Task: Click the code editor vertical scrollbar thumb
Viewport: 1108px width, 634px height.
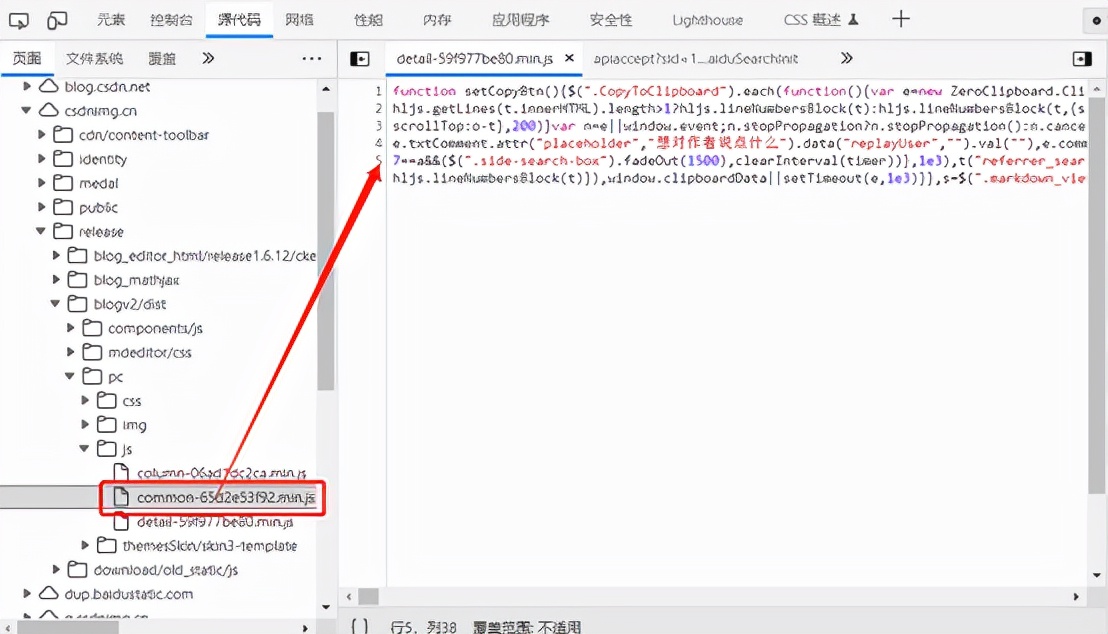Action: 1096,295
